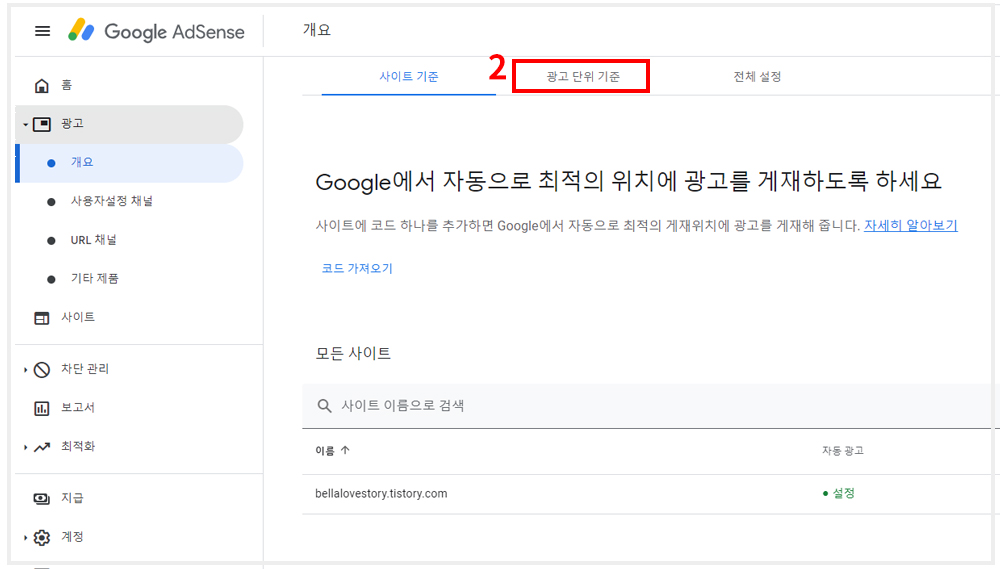Collapse the 광고 menu section arrow
1000x569 pixels.
coord(26,124)
